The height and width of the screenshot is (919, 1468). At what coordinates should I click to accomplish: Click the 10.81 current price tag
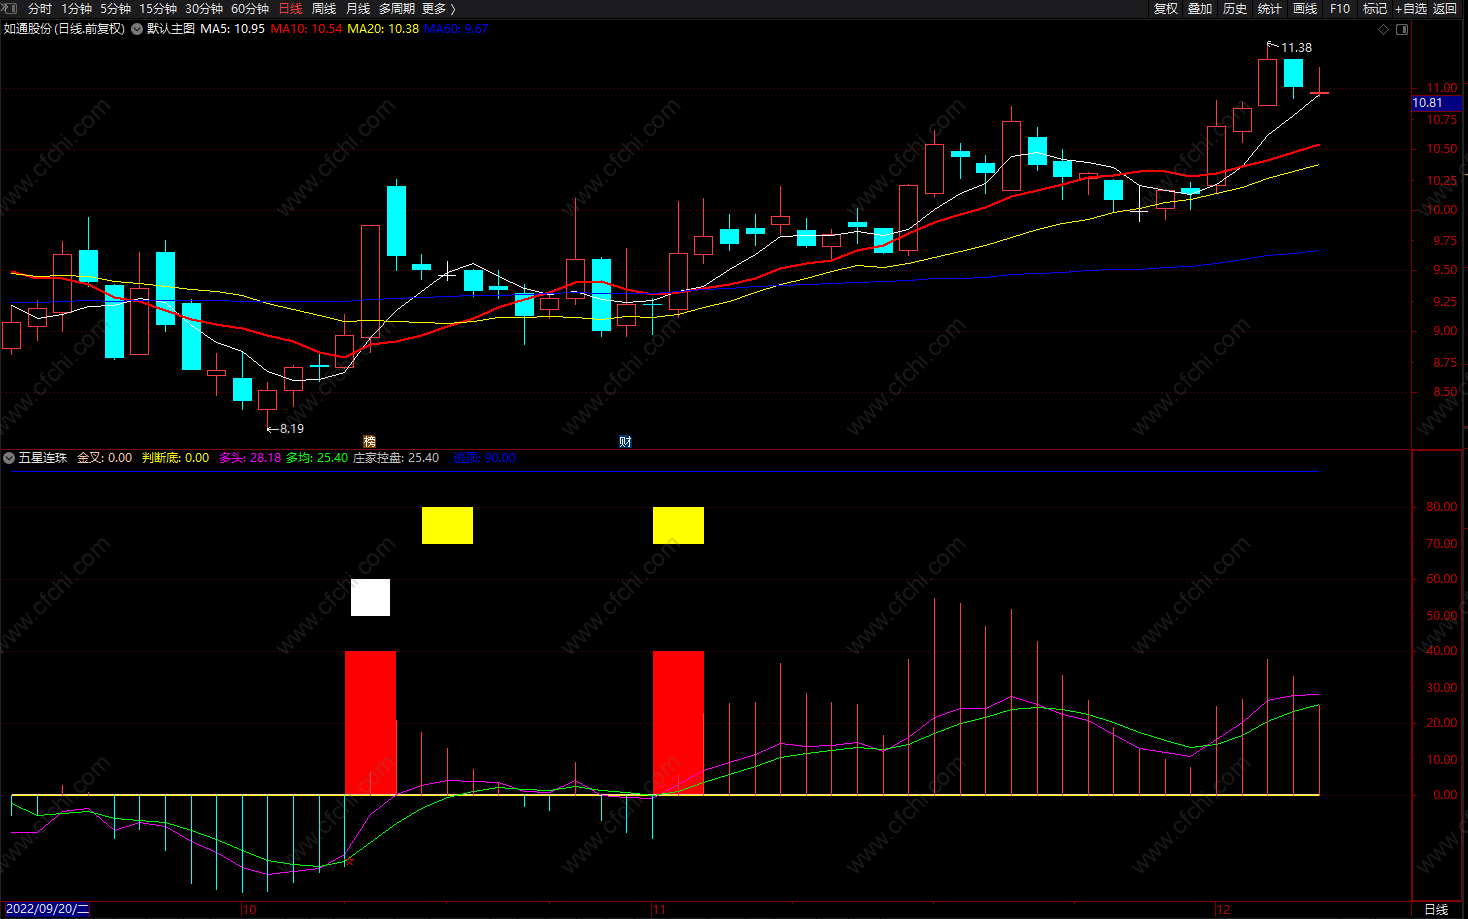[1436, 103]
